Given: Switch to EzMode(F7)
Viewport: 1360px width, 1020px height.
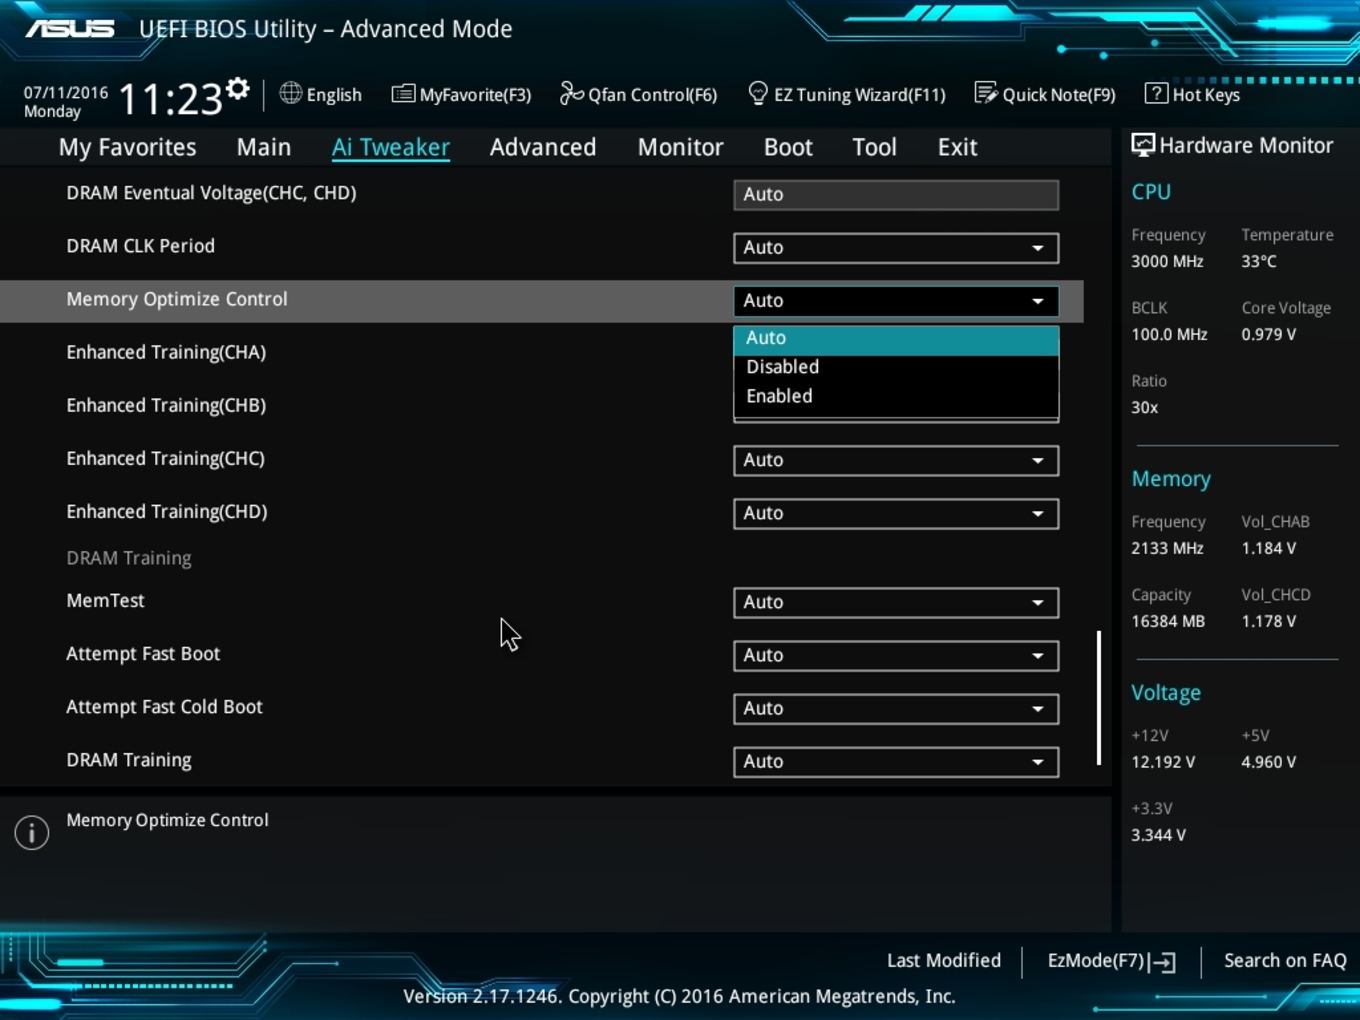Looking at the screenshot, I should click(1111, 961).
